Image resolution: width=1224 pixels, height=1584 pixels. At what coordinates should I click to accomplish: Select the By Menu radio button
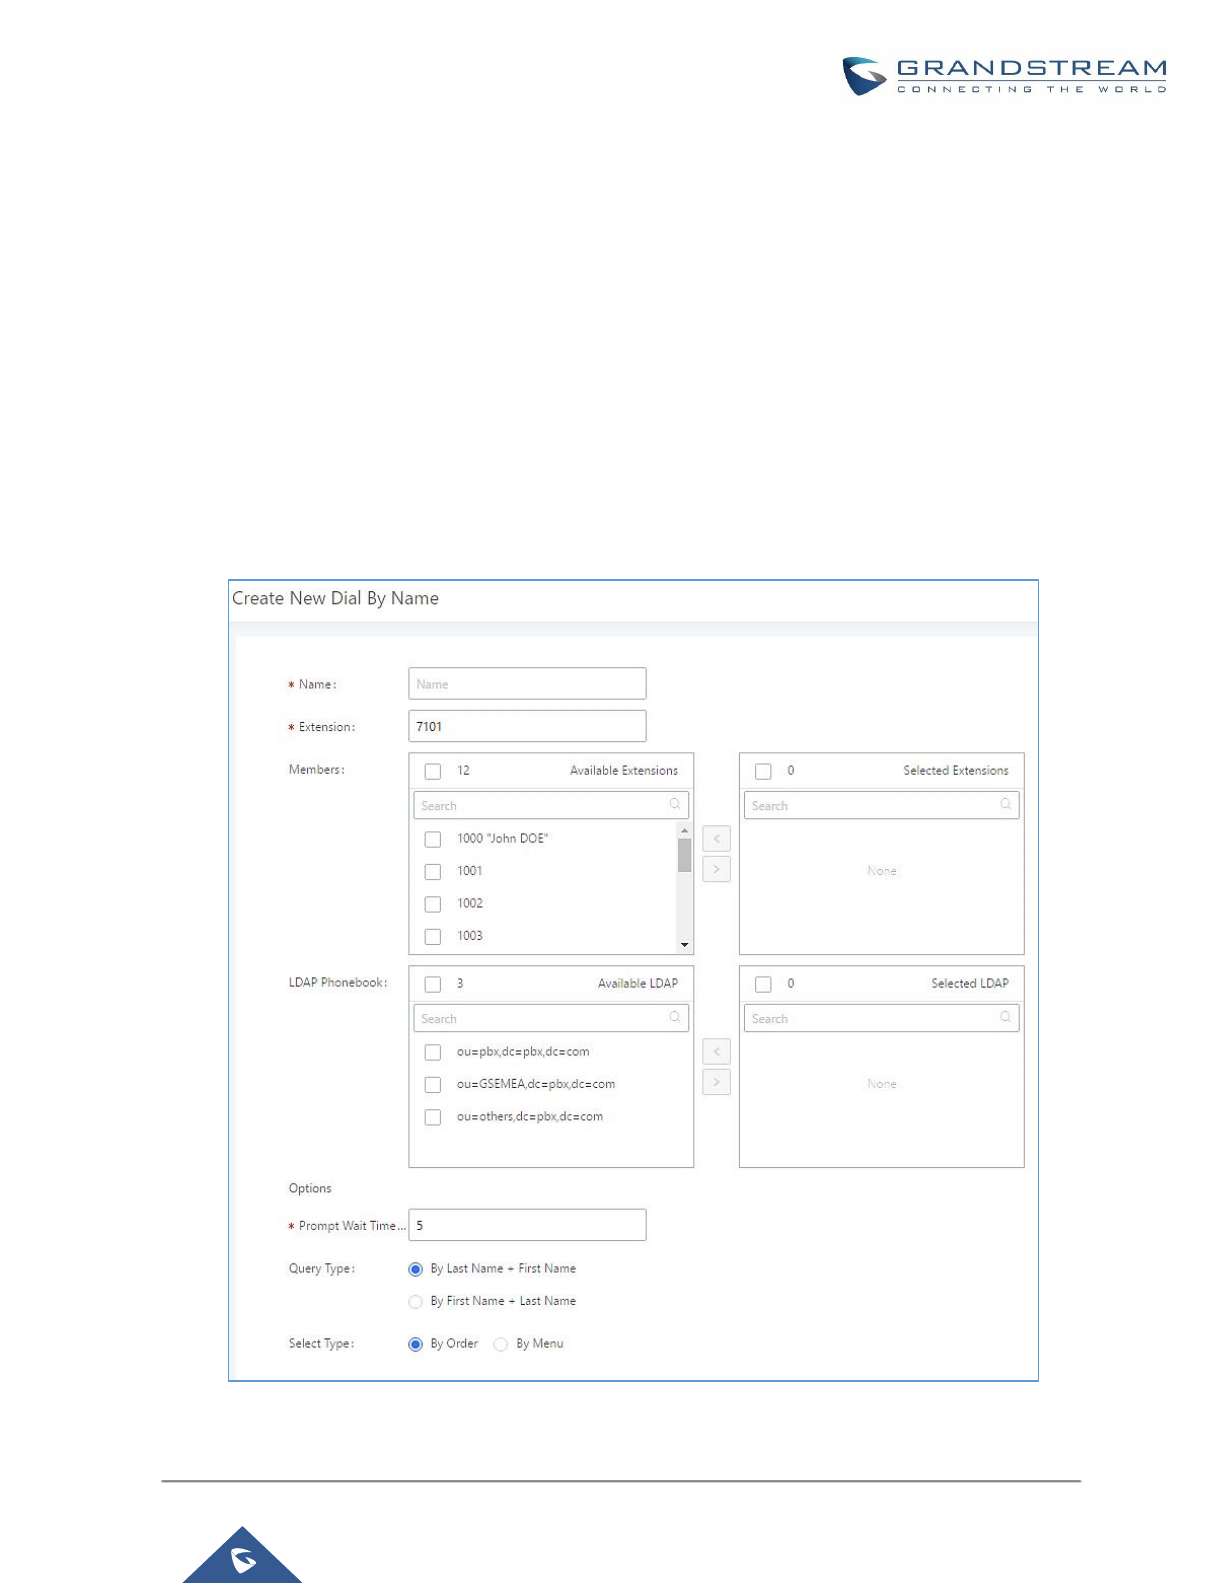501,1344
